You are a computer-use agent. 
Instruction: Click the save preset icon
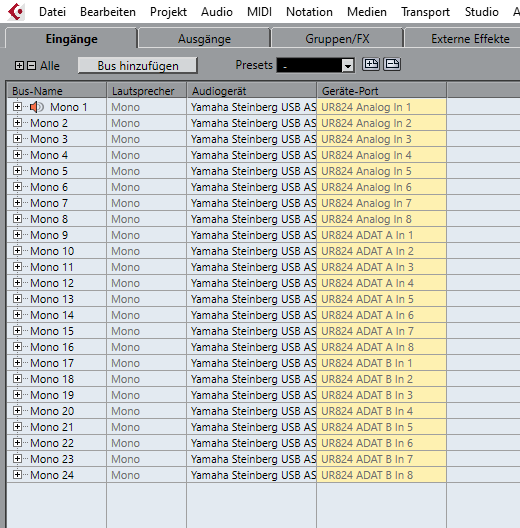pos(370,64)
